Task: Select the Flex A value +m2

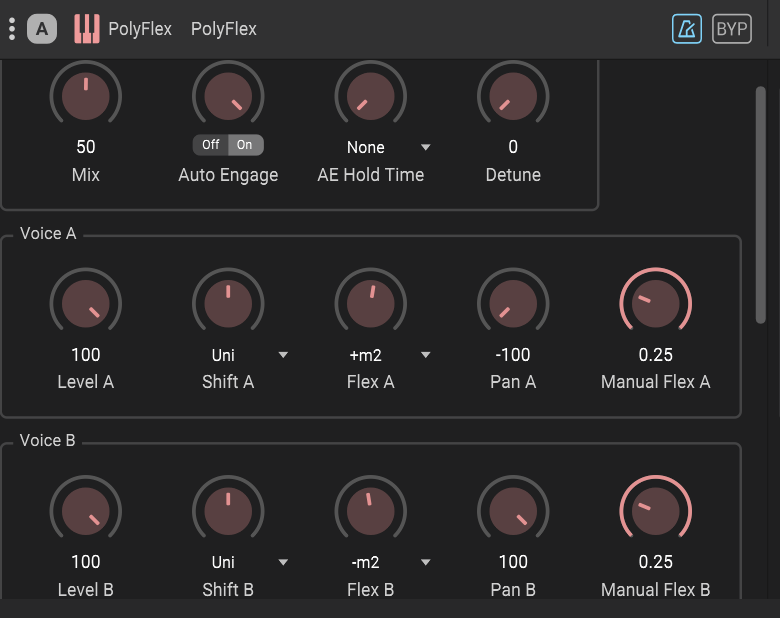Action: pos(366,355)
